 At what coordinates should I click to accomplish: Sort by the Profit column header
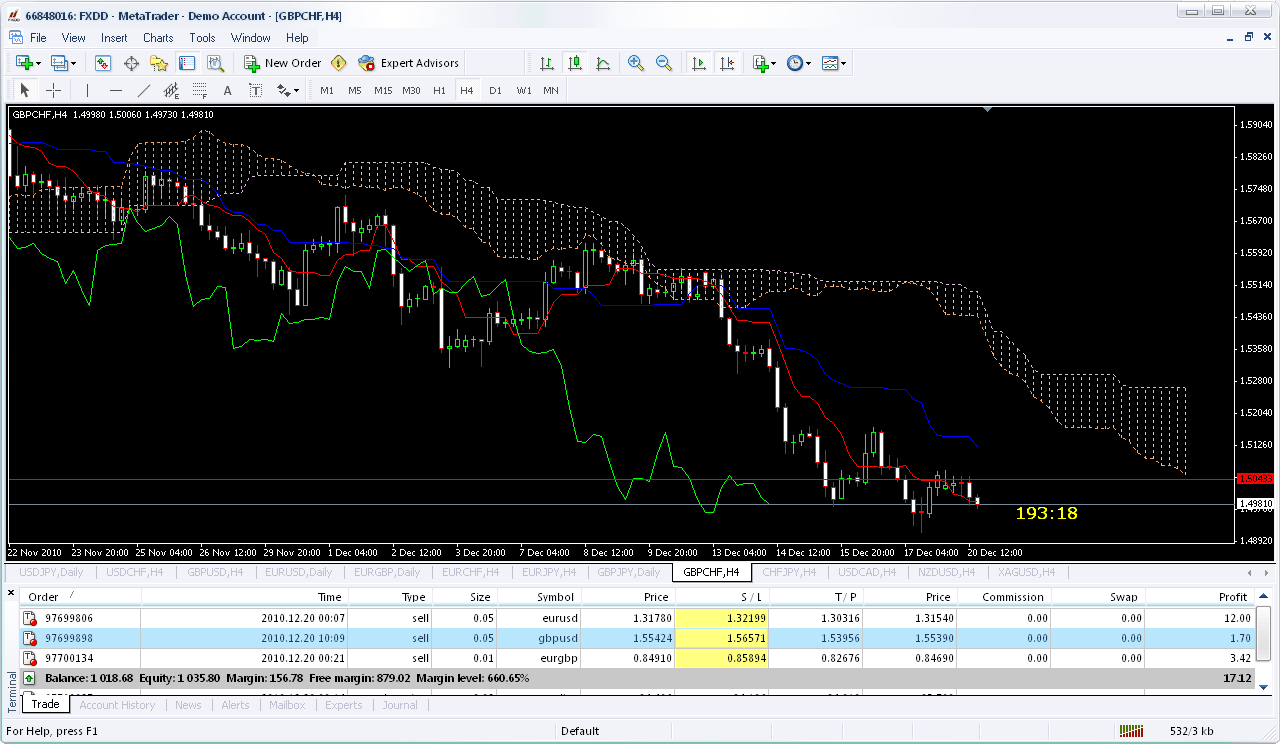coord(1198,597)
